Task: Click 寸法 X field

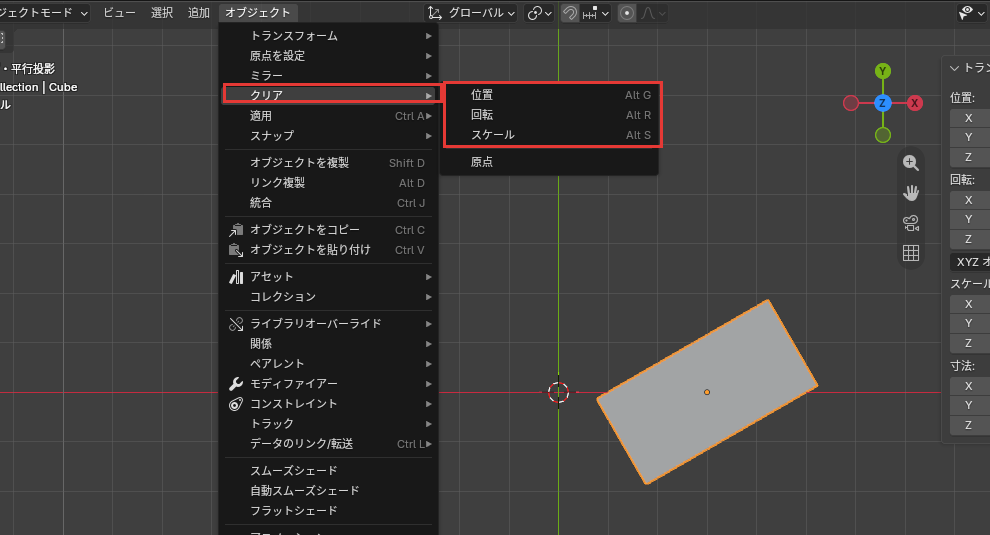Action: (970, 386)
